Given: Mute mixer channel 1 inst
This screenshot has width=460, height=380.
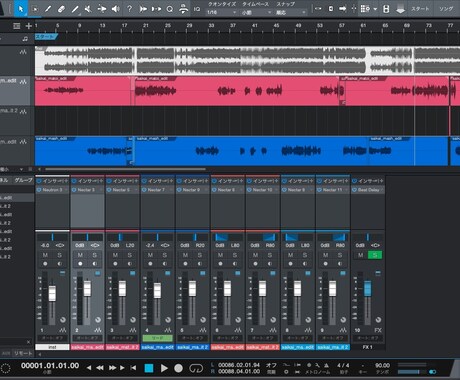Looking at the screenshot, I should point(45,255).
